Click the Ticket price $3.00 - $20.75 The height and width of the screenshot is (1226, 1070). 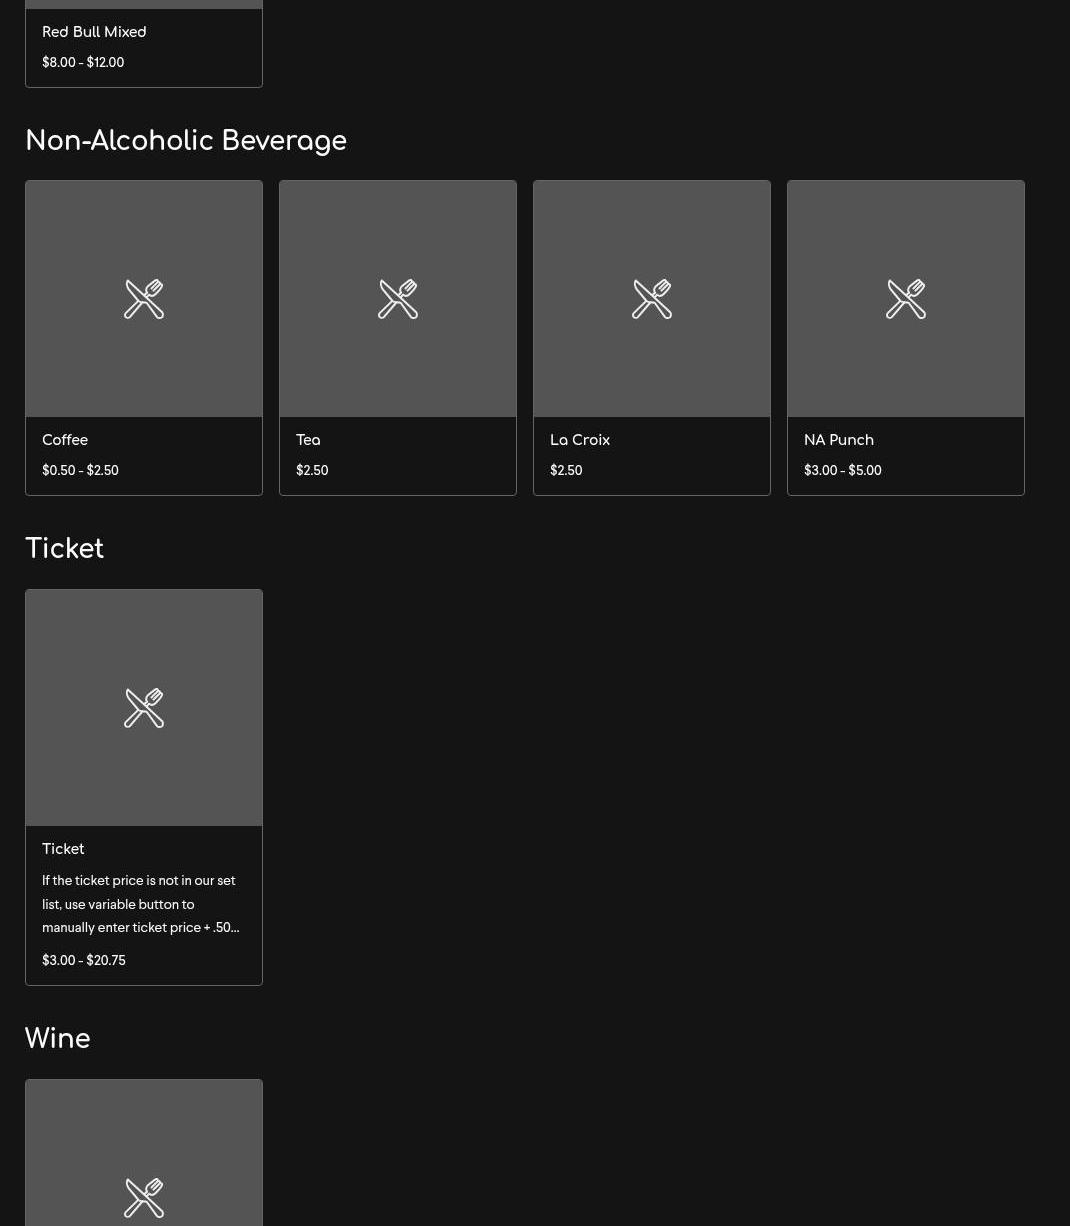84,960
